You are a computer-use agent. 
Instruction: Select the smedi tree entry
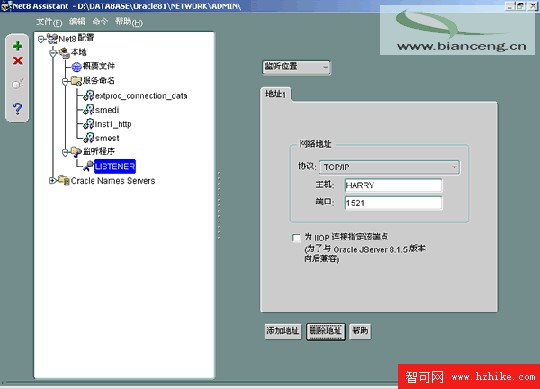(107, 110)
